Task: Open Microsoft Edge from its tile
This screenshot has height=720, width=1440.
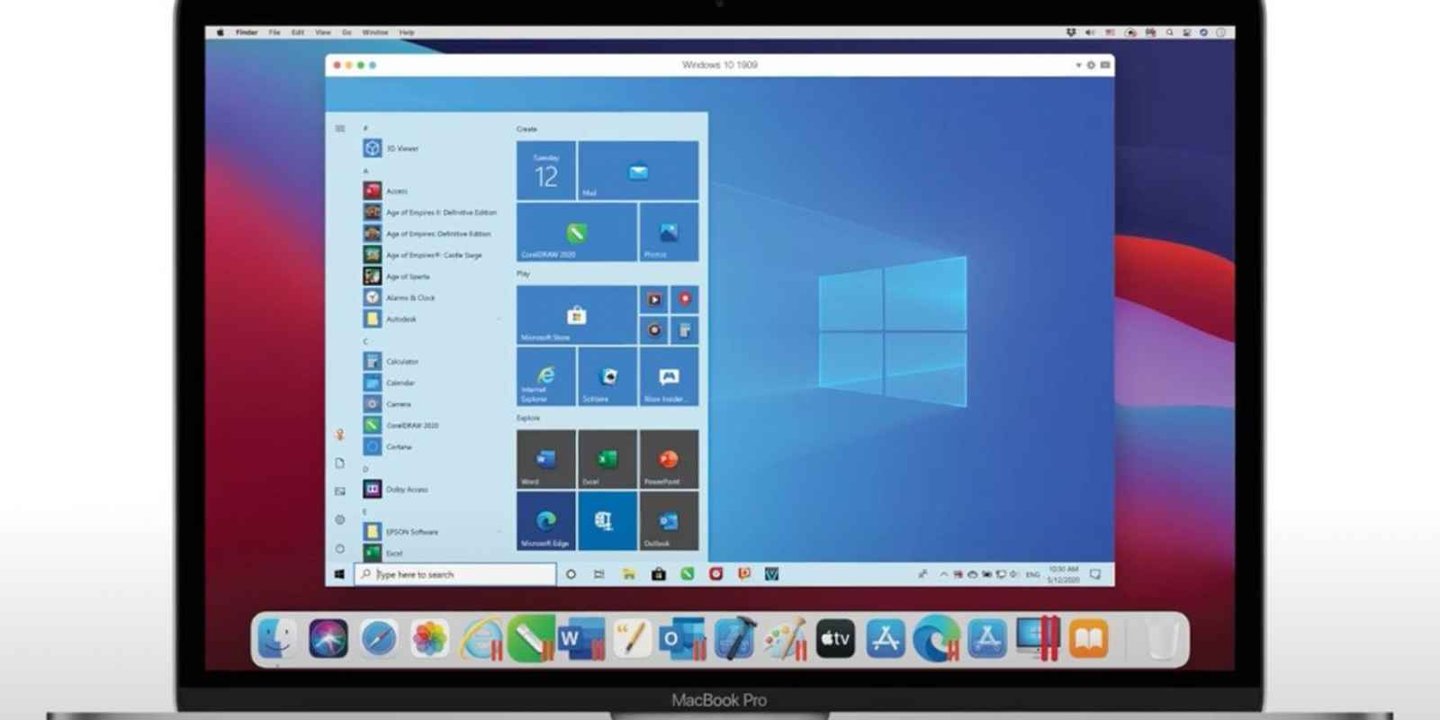Action: point(544,521)
